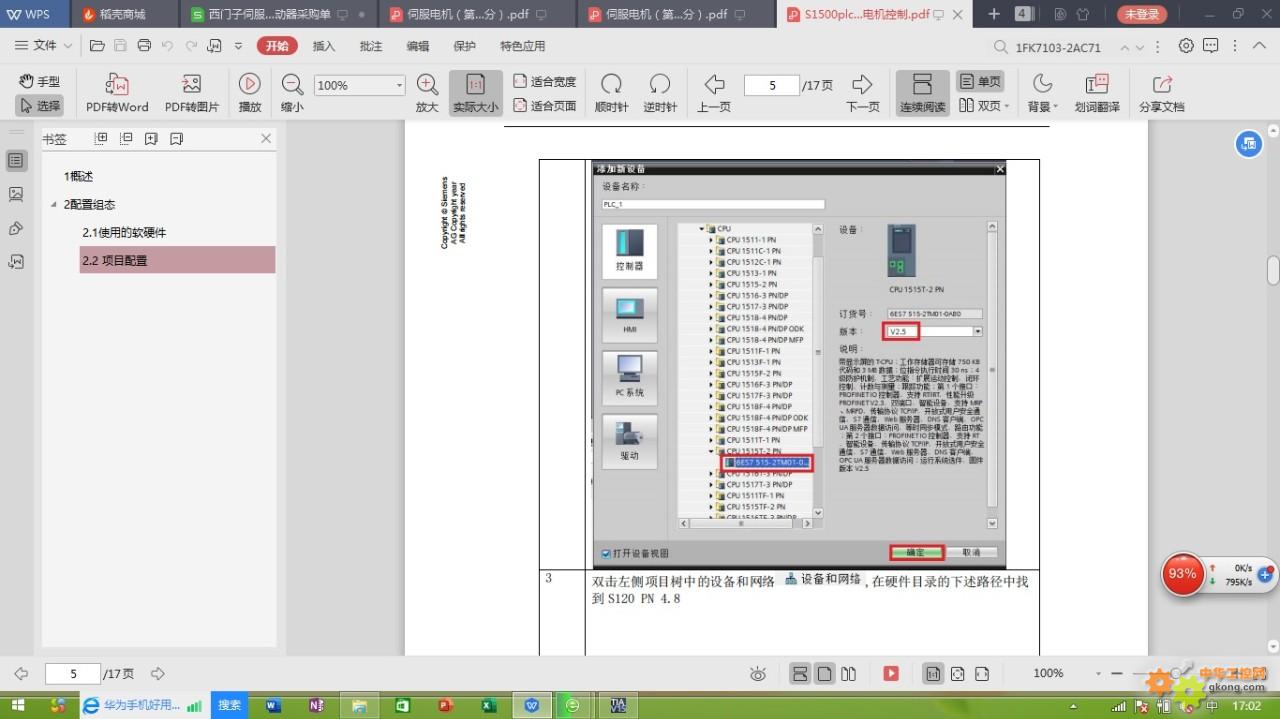Image resolution: width=1280 pixels, height=719 pixels.
Task: Rotate page counterclockwise (逆时针)
Action: click(x=660, y=93)
